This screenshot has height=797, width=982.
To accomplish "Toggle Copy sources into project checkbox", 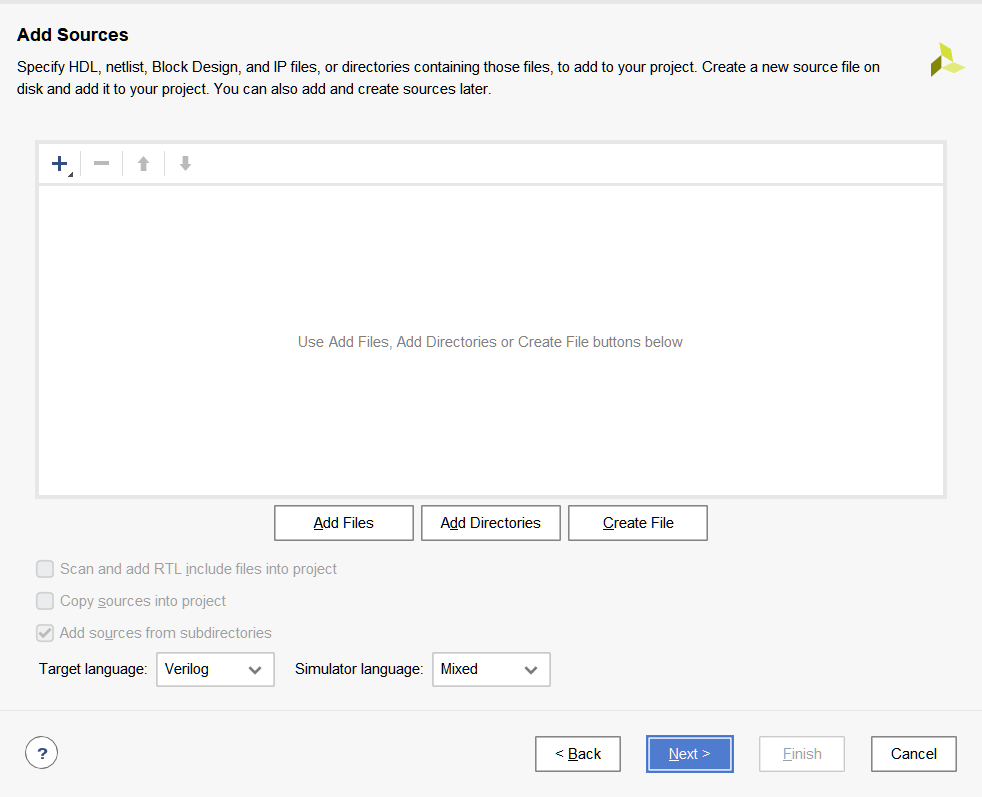I will (x=45, y=601).
